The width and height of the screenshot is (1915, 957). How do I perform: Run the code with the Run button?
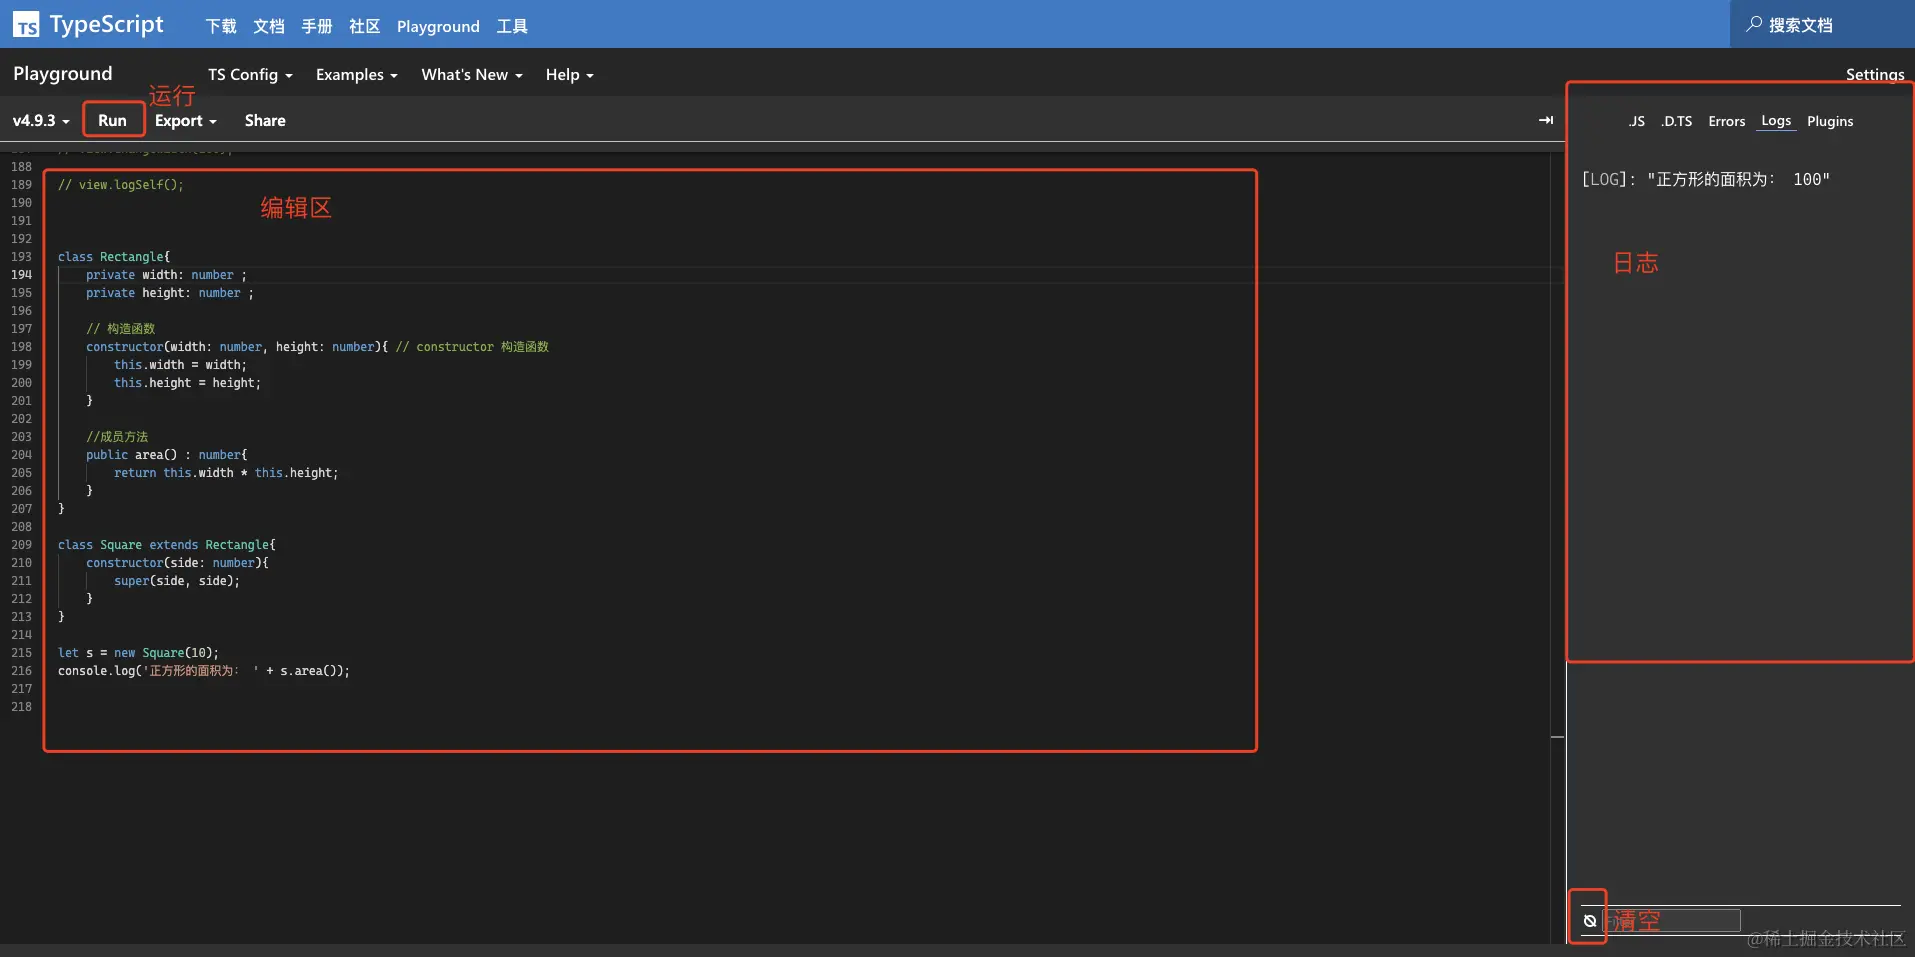113,121
